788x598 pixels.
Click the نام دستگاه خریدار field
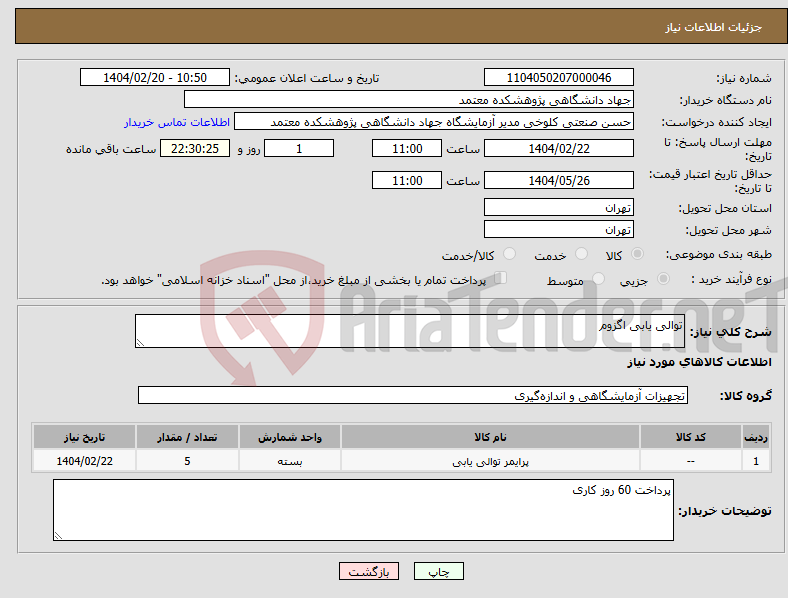pos(409,99)
